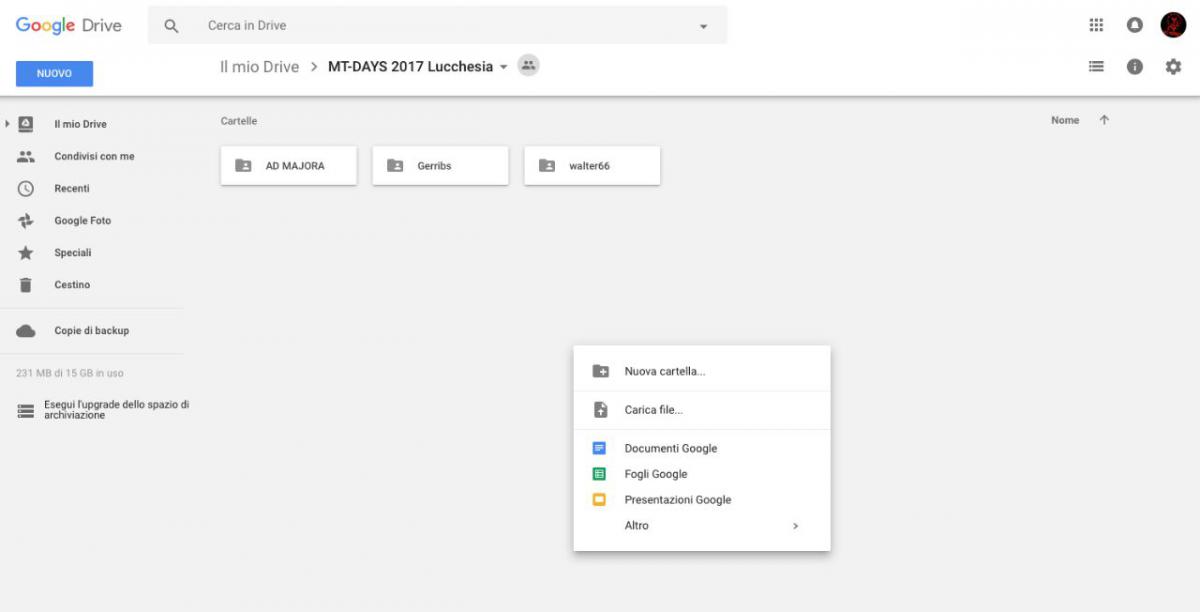Choose Fogli Google in the menu

click(x=702, y=474)
